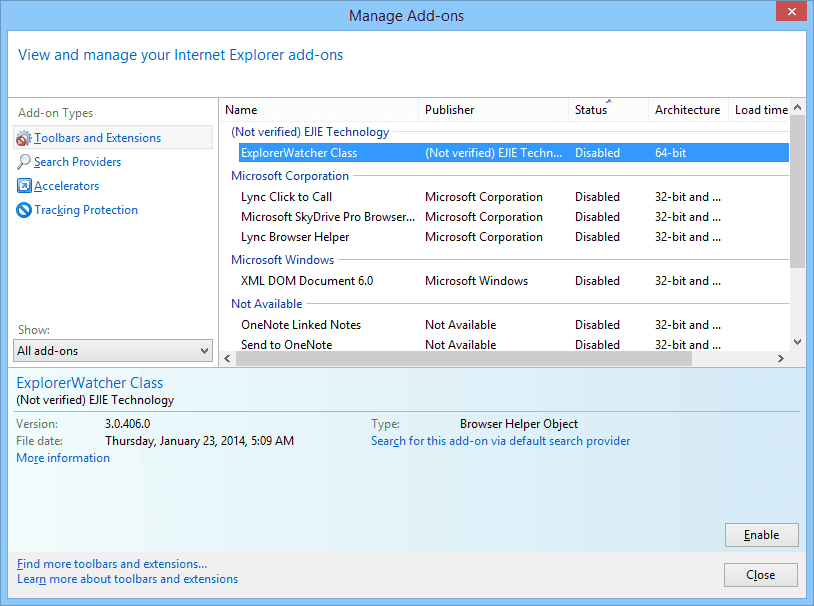Image resolution: width=814 pixels, height=606 pixels.
Task: Search for this add-on via default provider
Action: pos(500,441)
